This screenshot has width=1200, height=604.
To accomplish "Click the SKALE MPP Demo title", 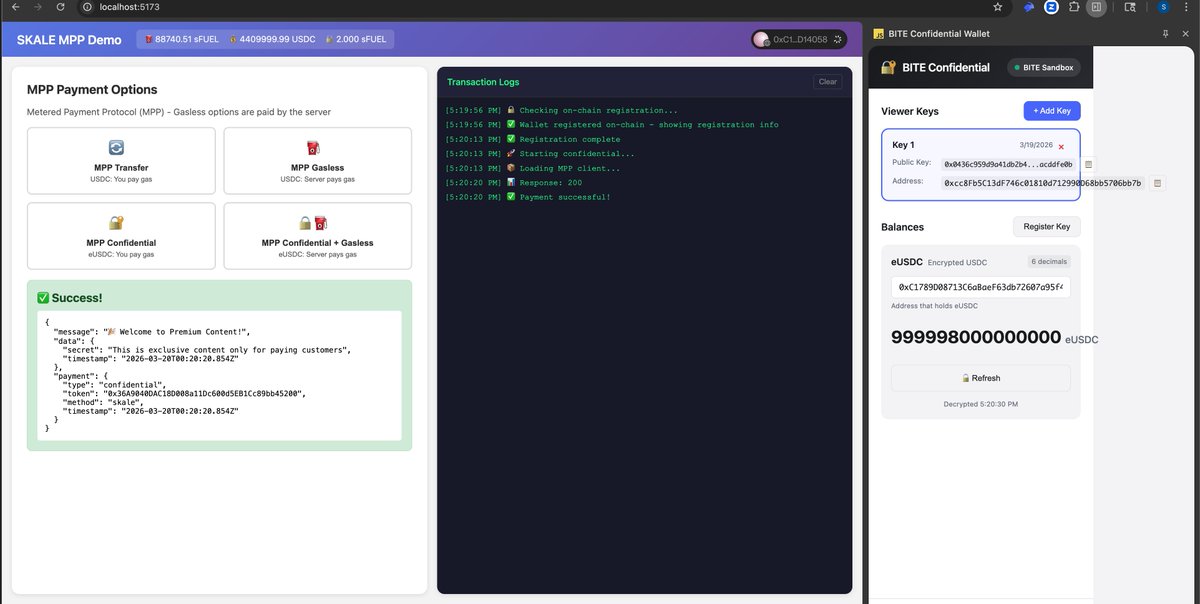I will [x=69, y=39].
